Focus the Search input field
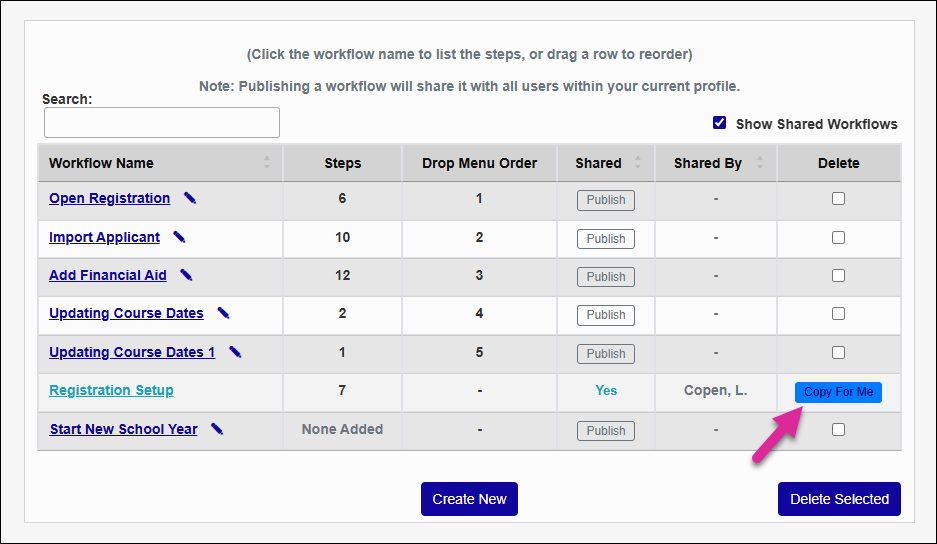Screen dimensions: 937x544 (x=162, y=123)
